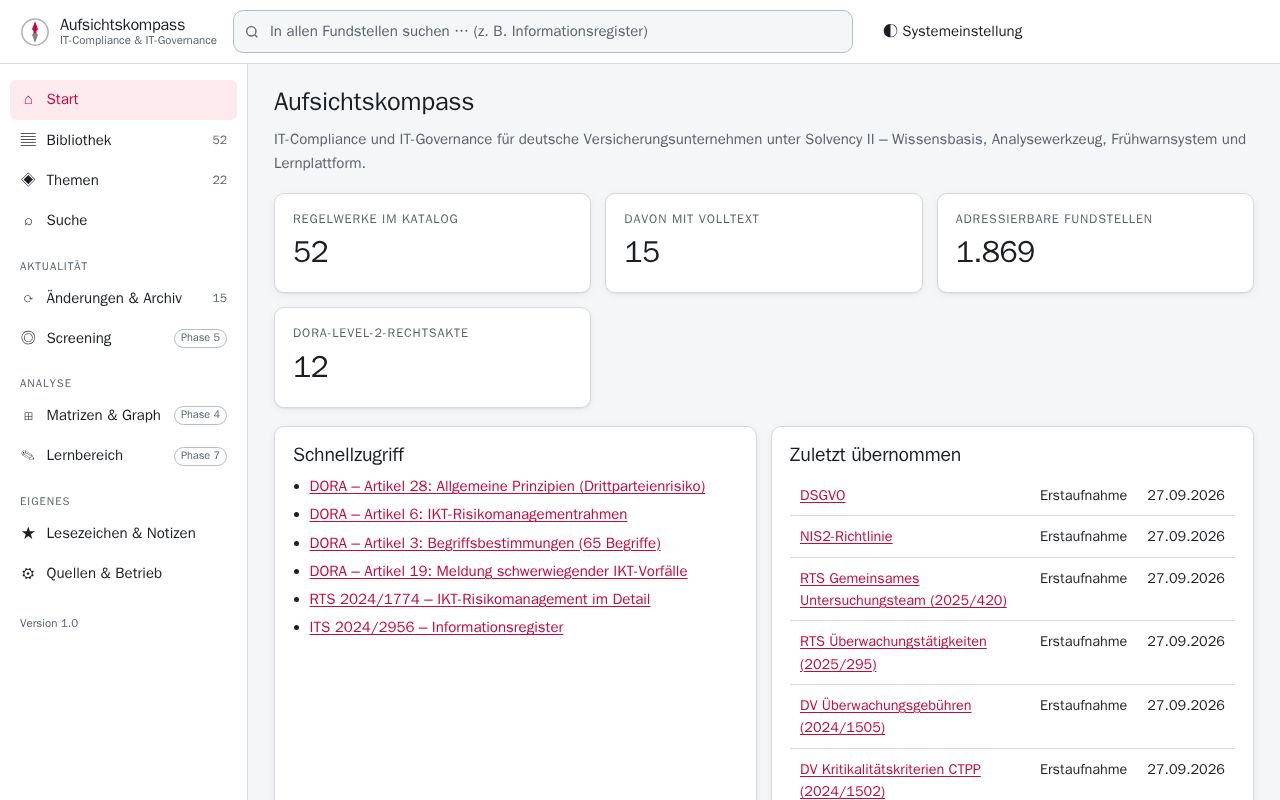This screenshot has height=800, width=1280.
Task: Click the pencil icon beside Lernbereich
Action: pos(28,456)
